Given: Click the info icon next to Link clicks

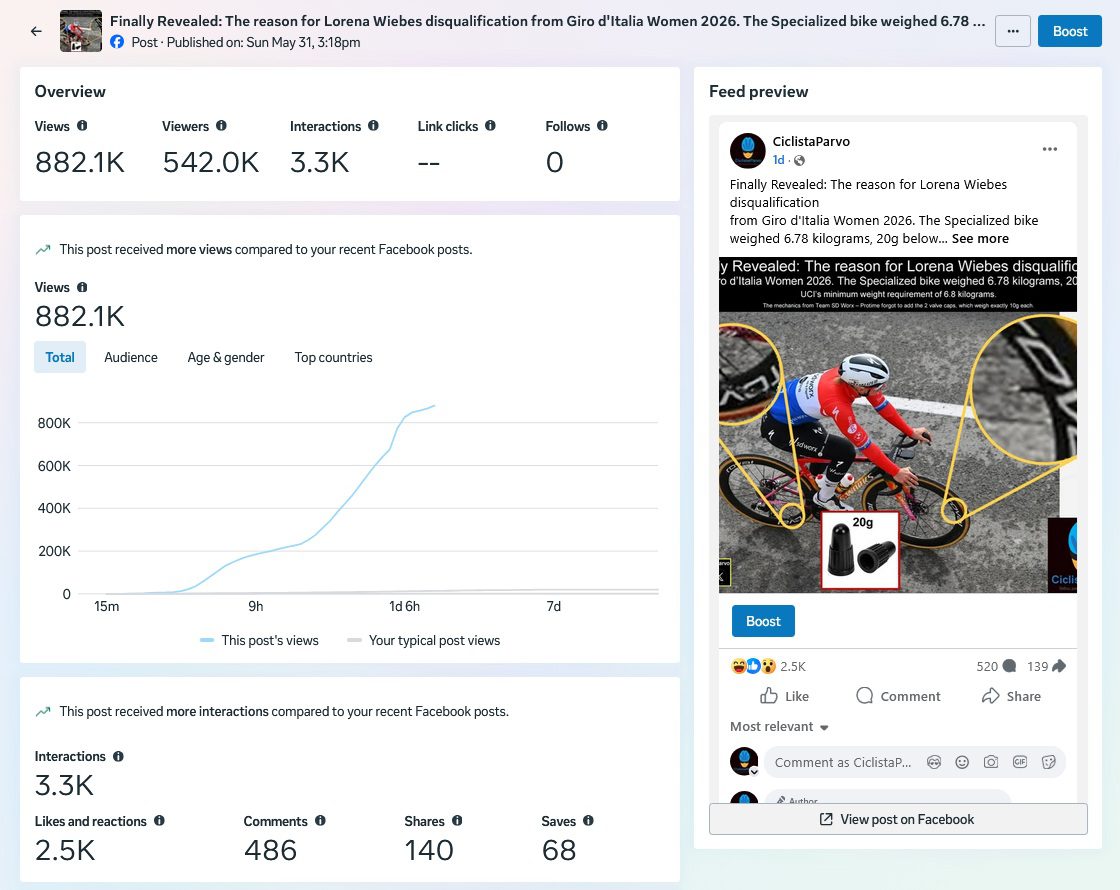Looking at the screenshot, I should pos(490,126).
